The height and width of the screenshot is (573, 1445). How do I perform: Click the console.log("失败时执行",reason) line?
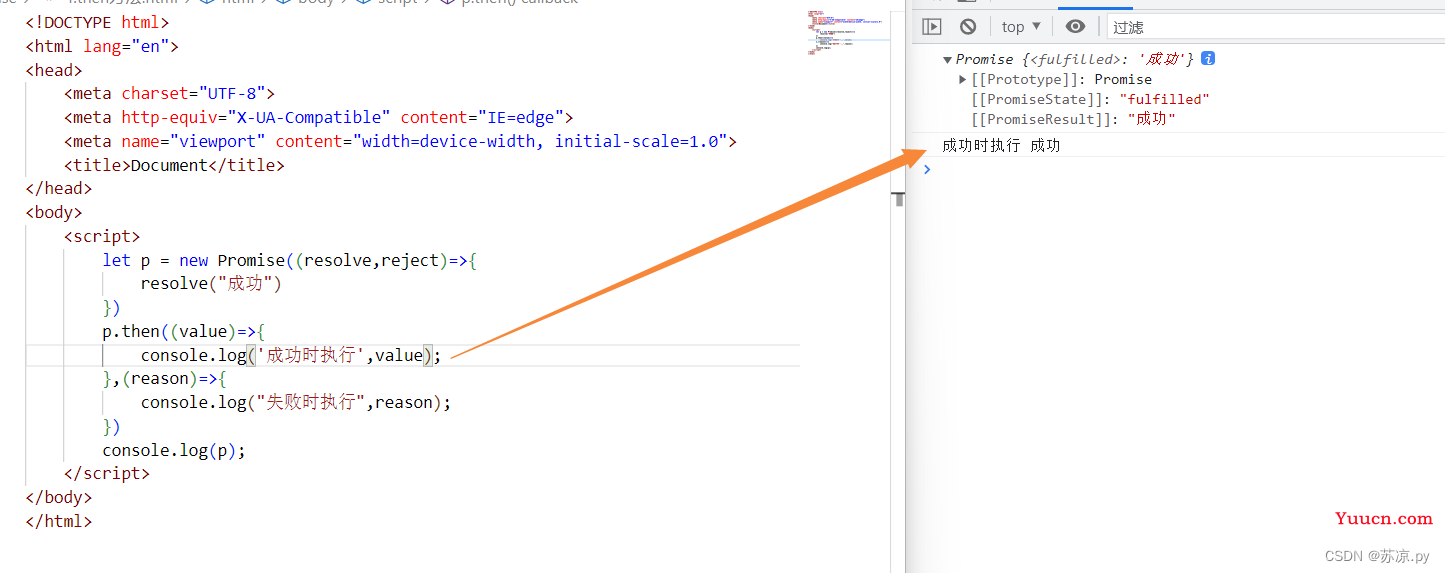point(296,402)
